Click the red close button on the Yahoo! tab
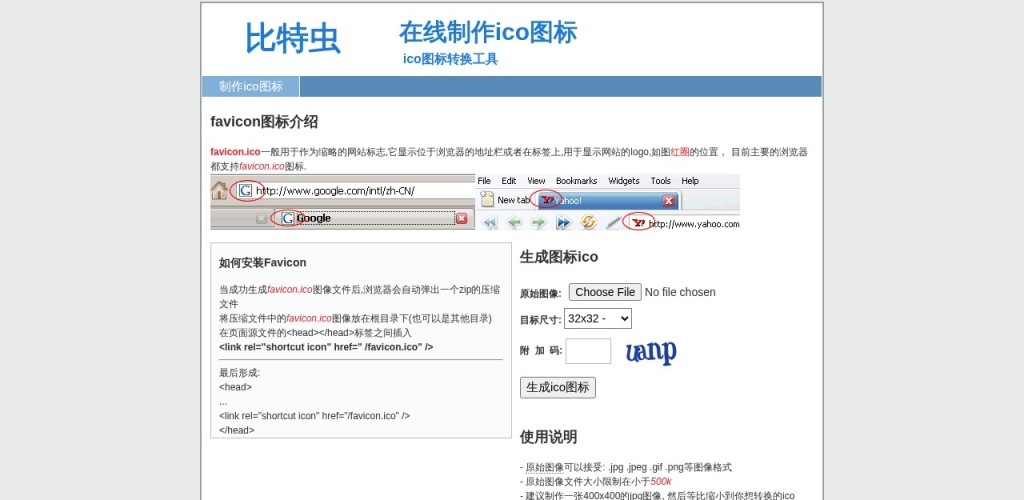Screen dimensions: 1024x500 pyautogui.click(x=668, y=200)
